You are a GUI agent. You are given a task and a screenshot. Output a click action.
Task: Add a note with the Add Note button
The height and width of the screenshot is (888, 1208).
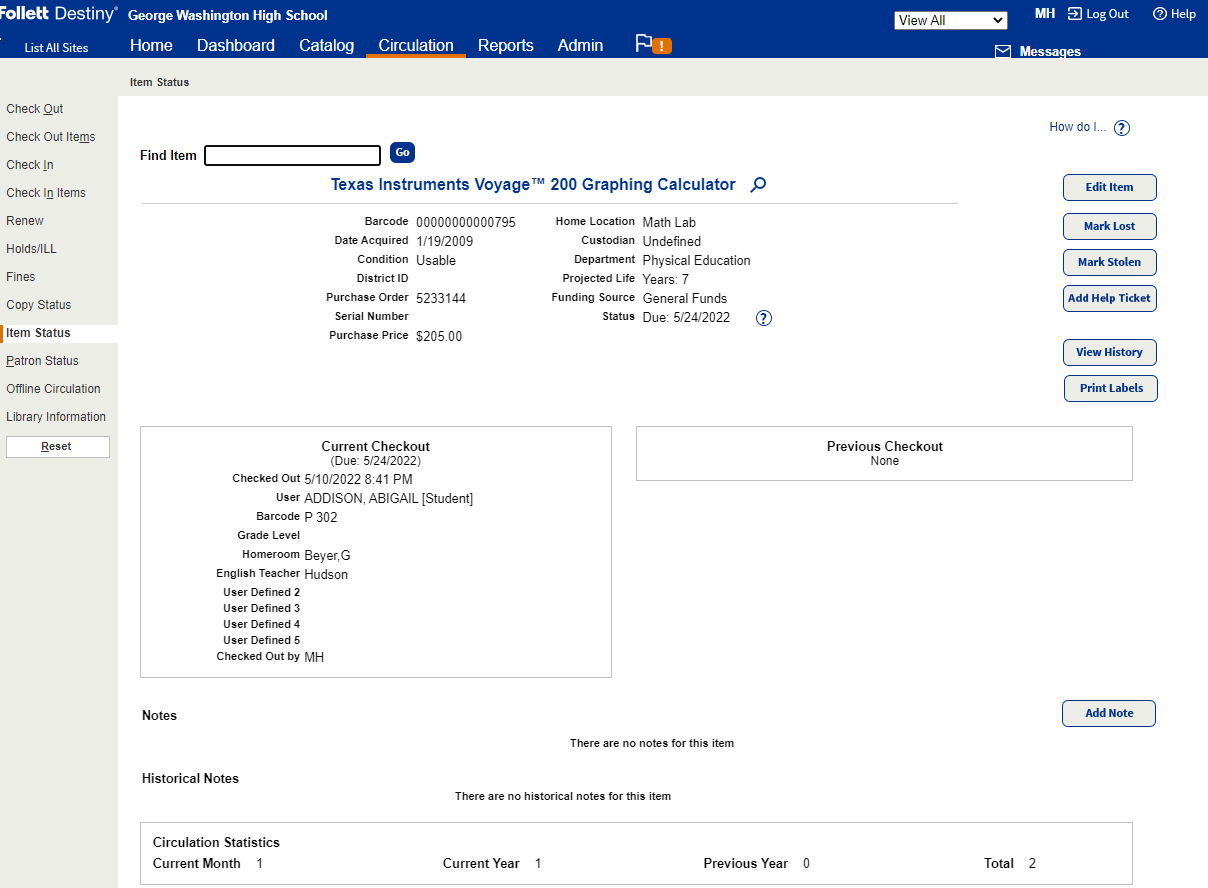pos(1108,713)
